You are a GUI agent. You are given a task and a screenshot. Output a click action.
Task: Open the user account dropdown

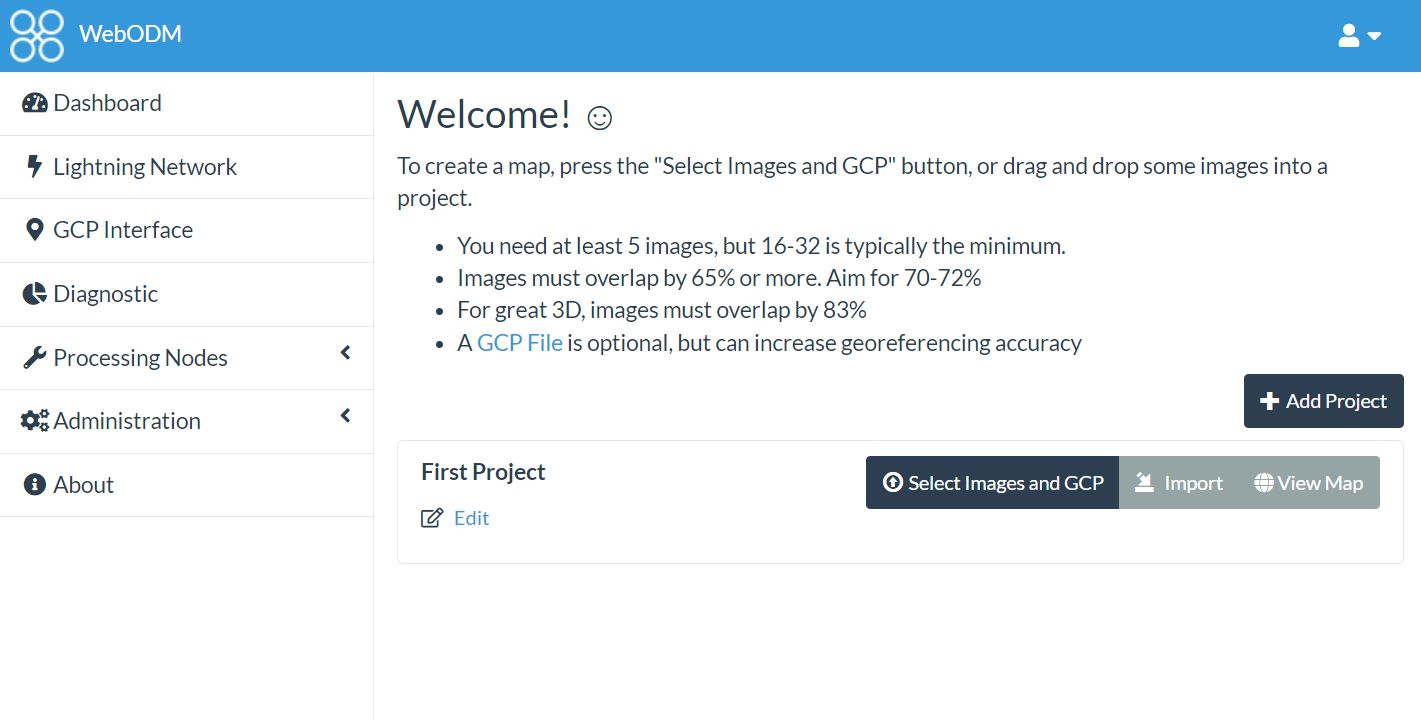pyautogui.click(x=1359, y=36)
